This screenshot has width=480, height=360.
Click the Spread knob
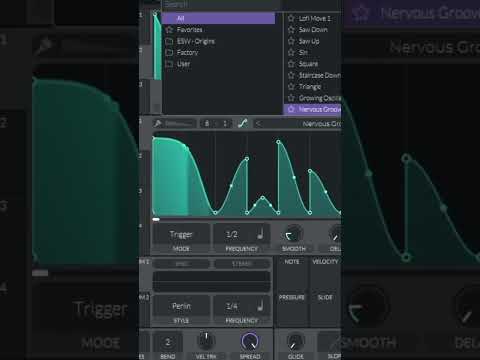click(250, 341)
